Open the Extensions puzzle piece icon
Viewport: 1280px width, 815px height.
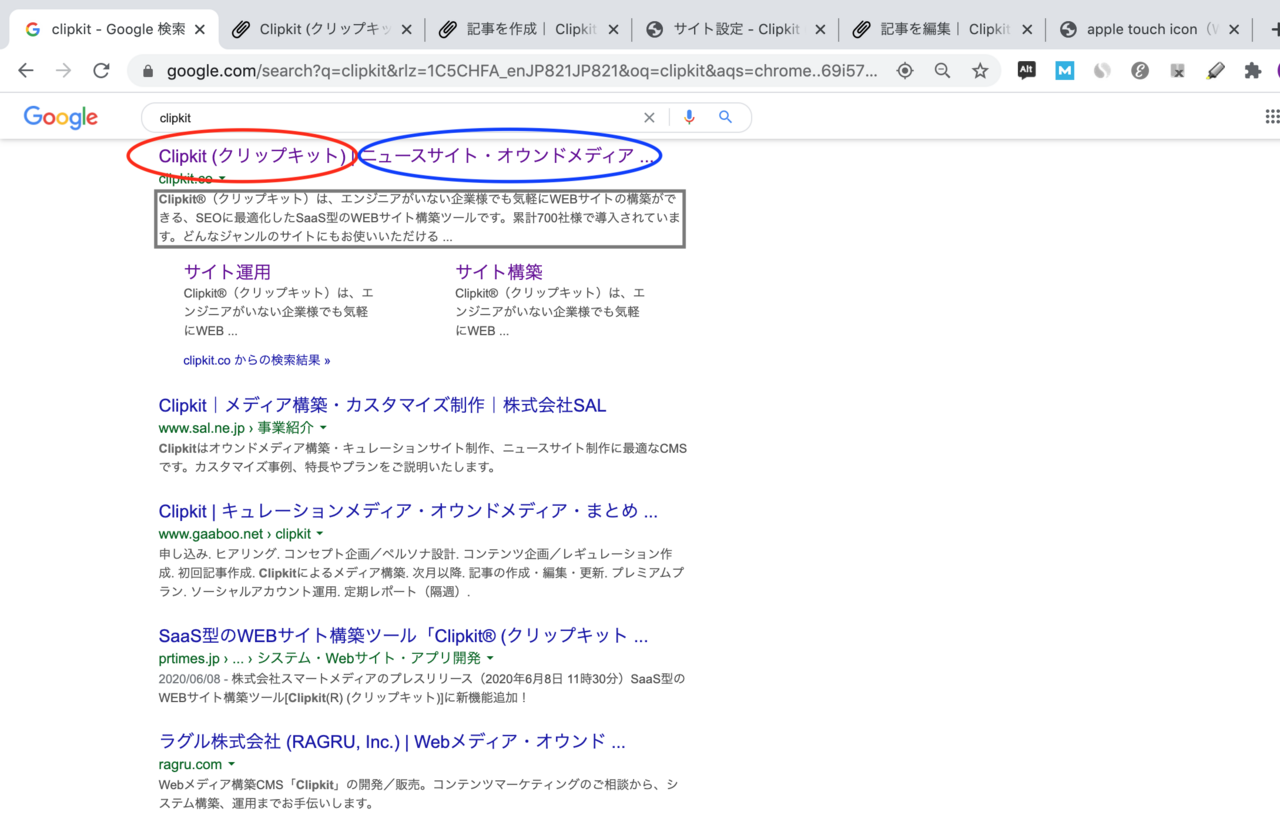(1252, 70)
